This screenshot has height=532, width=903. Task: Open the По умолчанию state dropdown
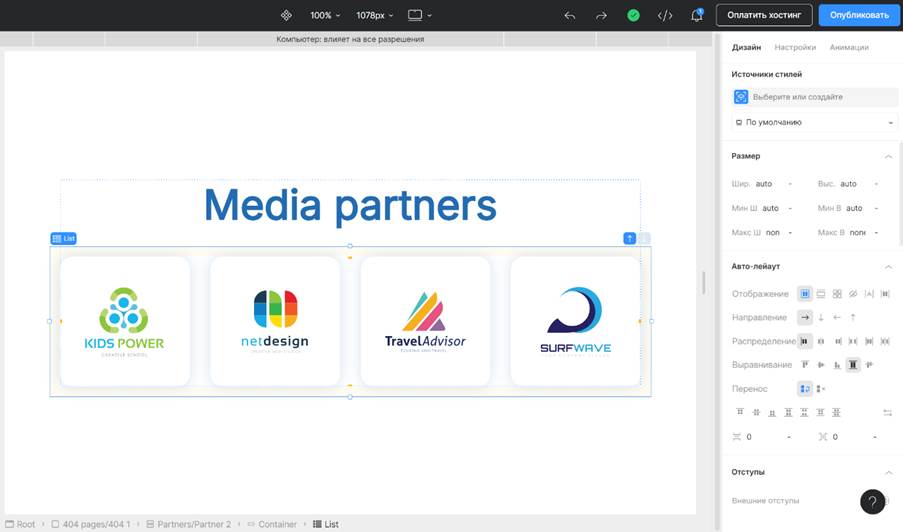click(814, 122)
